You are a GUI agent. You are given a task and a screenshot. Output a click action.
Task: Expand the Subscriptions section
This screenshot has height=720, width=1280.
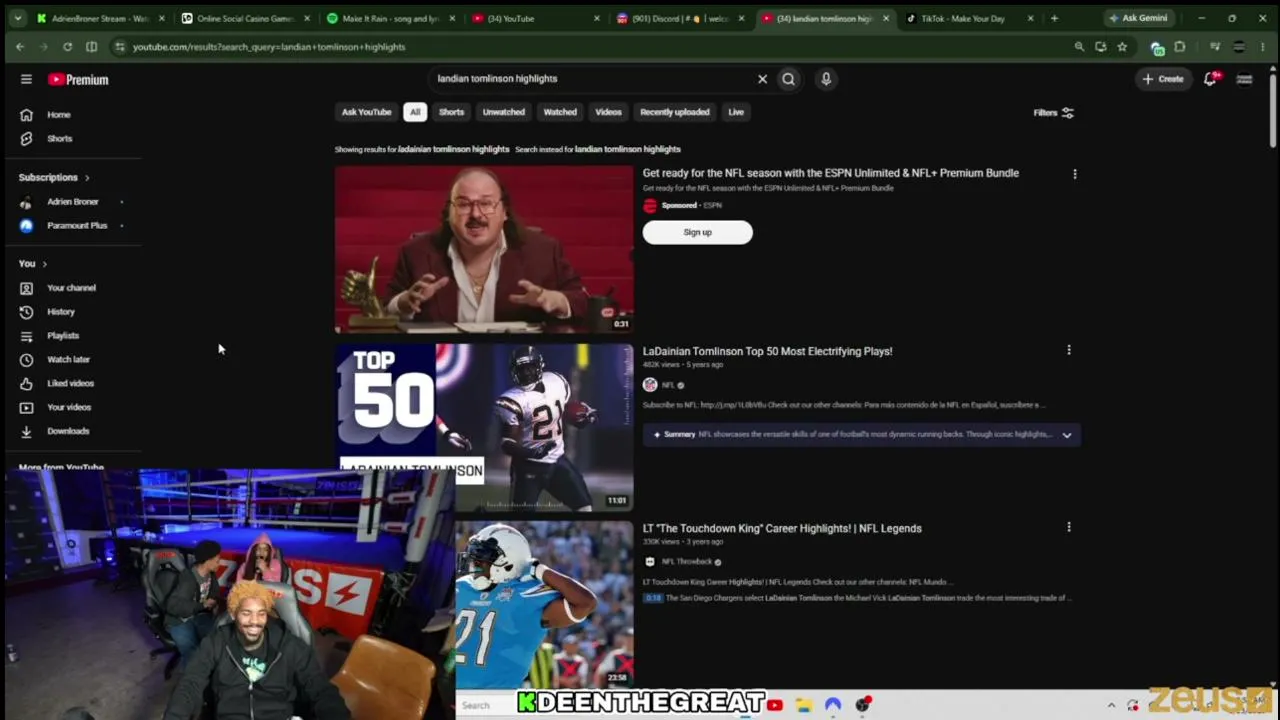[x=54, y=178]
